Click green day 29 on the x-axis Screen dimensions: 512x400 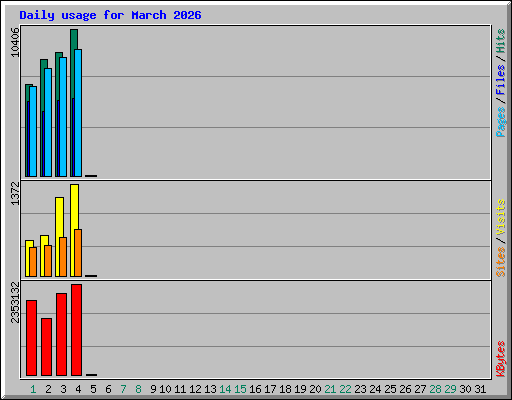(450, 389)
